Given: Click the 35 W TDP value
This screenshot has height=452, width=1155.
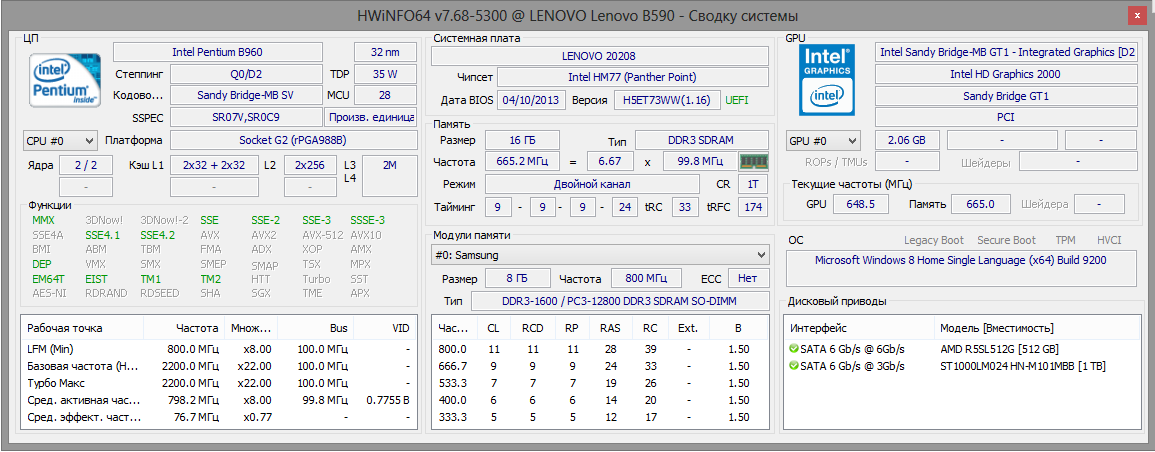Looking at the screenshot, I should pyautogui.click(x=385, y=74).
